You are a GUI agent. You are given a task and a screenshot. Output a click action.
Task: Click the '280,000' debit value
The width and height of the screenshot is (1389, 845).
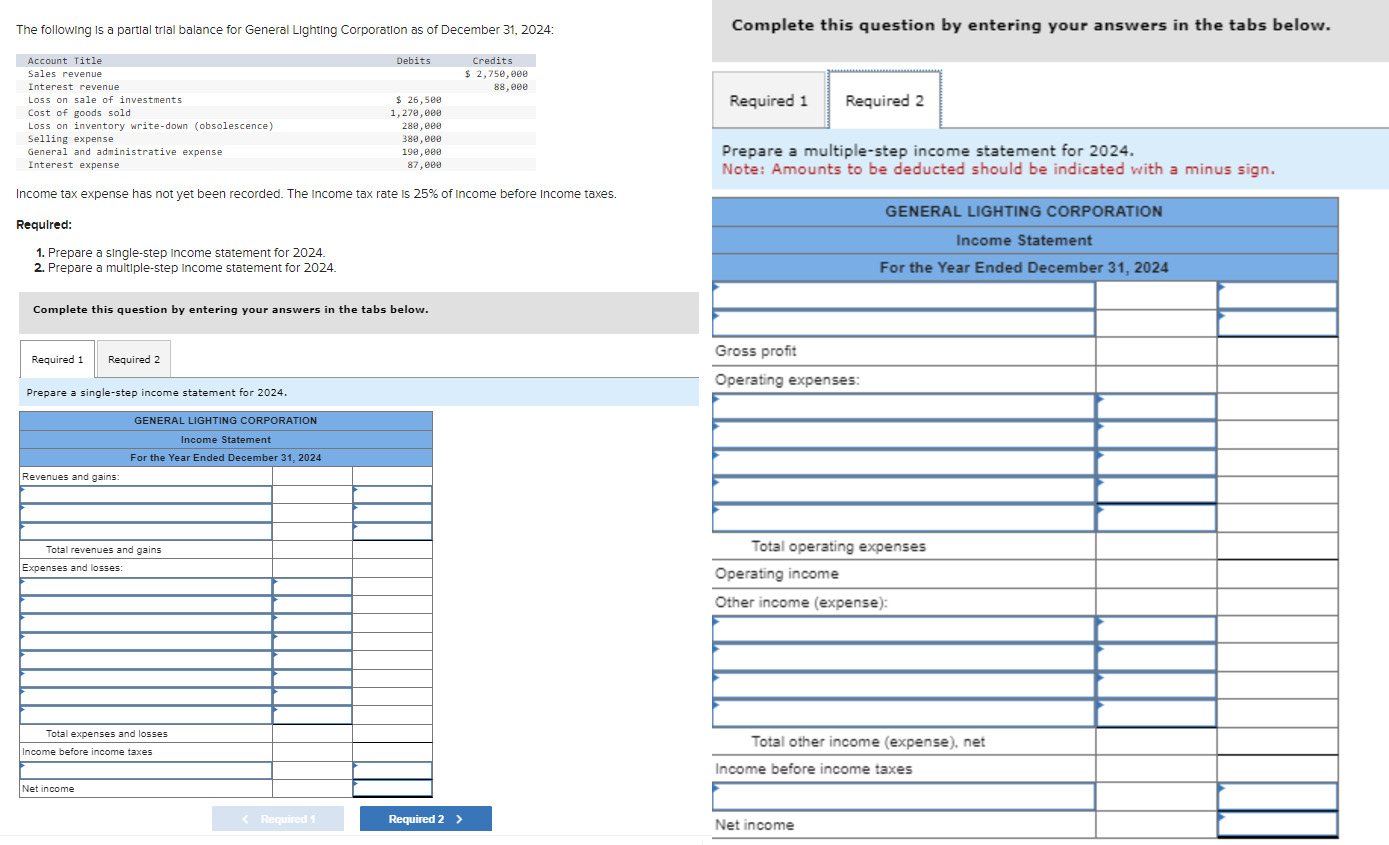[422, 126]
